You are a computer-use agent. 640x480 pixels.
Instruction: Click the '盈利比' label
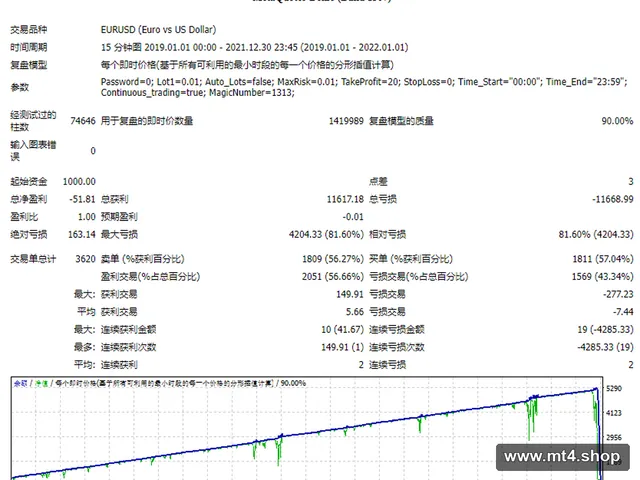coord(24,217)
